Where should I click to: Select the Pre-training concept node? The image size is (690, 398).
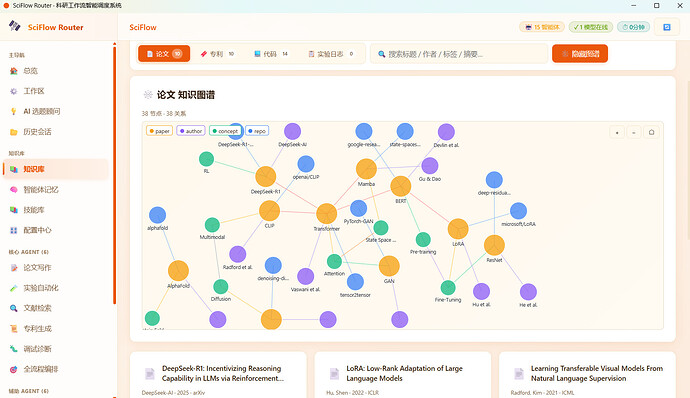[423, 240]
